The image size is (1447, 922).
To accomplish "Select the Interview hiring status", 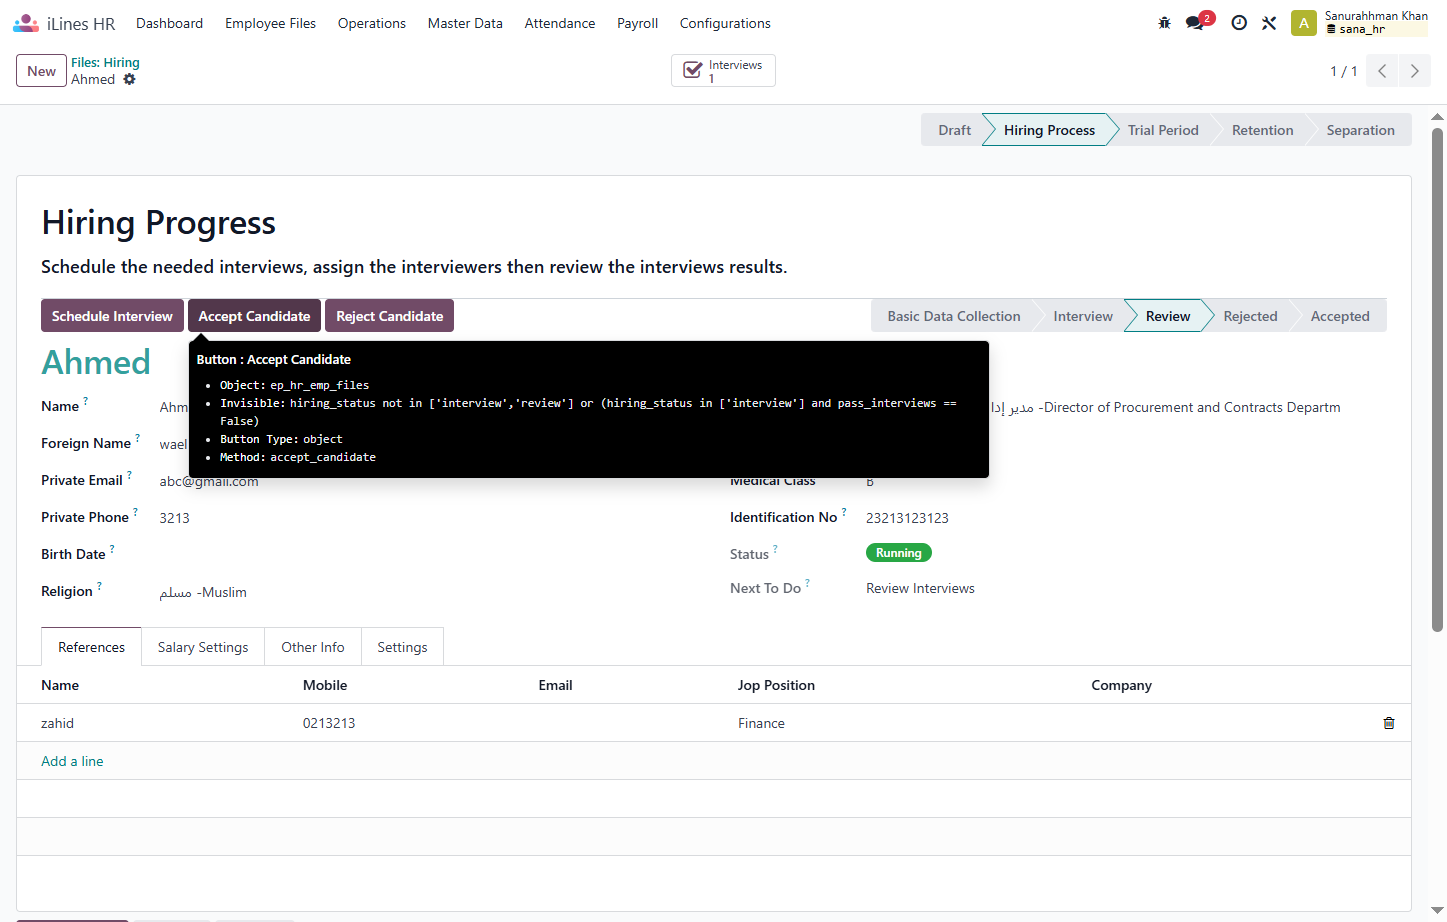I will tap(1082, 316).
